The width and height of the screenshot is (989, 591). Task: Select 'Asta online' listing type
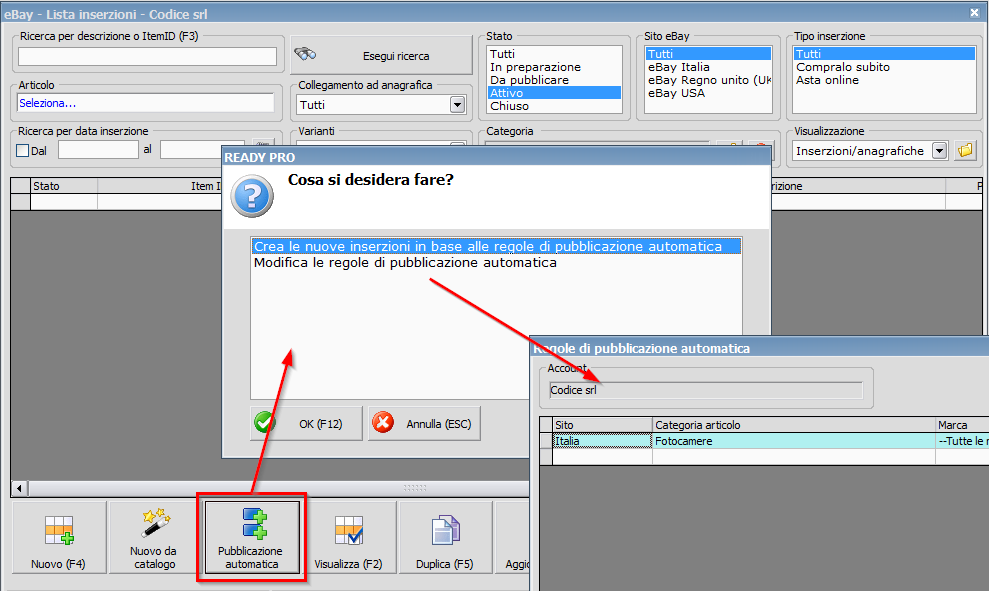pos(884,80)
